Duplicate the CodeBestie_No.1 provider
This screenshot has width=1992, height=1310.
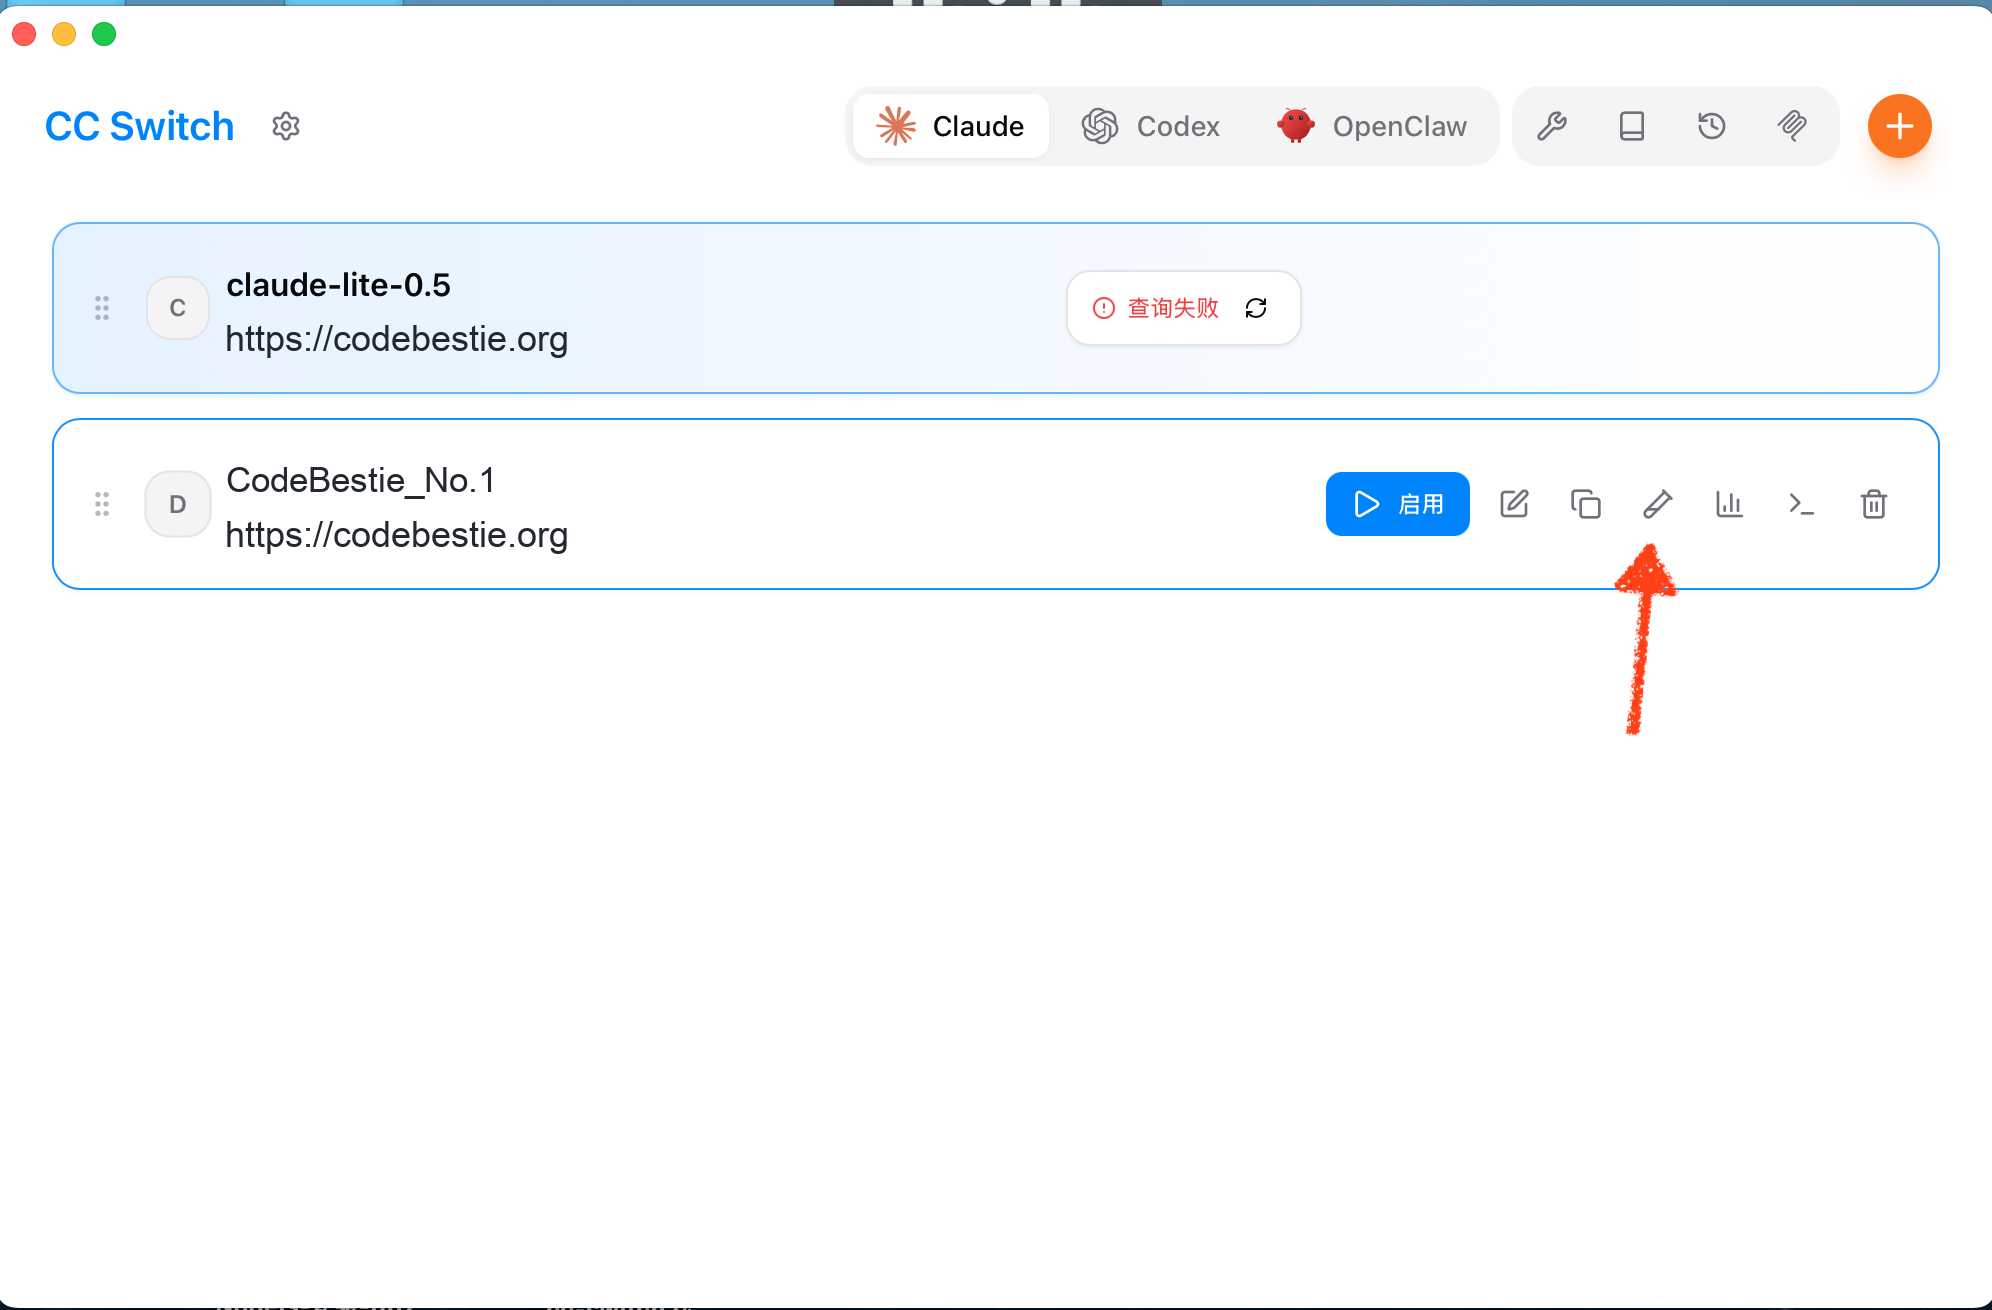[1586, 504]
